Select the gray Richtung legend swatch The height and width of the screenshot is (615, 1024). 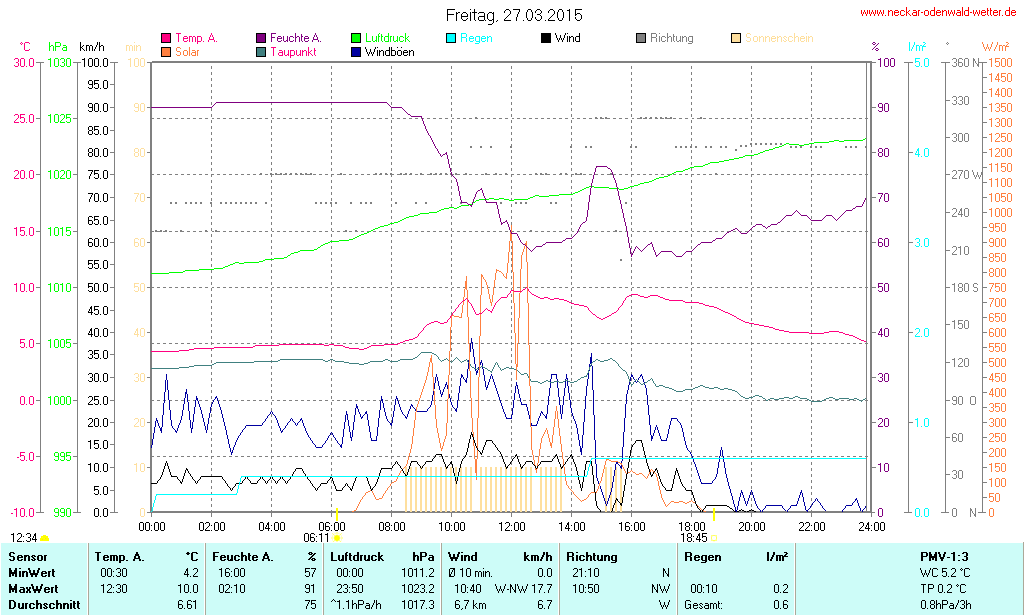[641, 39]
